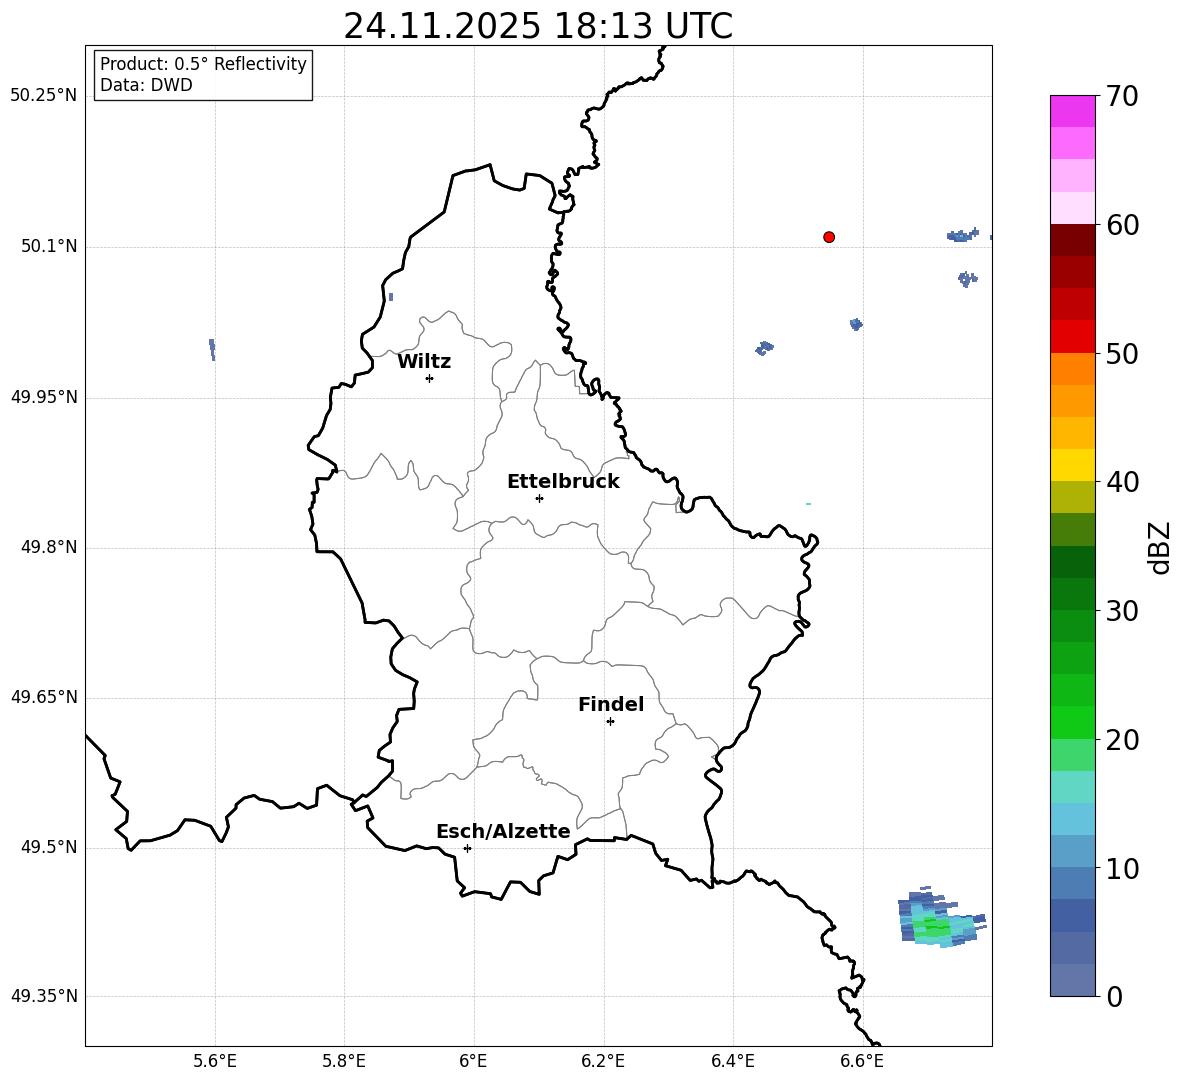Click the 49.95°N latitude label
The height and width of the screenshot is (1081, 1184).
[x=44, y=397]
